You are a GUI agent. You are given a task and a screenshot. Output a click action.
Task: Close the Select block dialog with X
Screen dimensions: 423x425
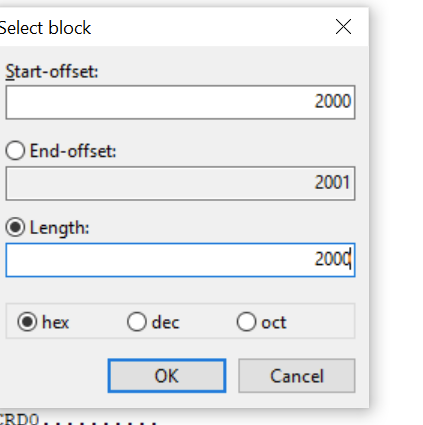point(343,27)
